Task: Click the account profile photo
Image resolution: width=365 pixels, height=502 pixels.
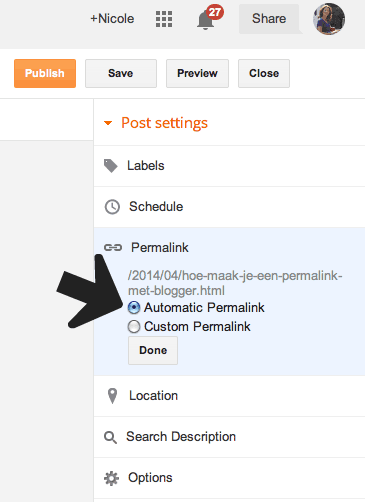Action: (x=329, y=19)
